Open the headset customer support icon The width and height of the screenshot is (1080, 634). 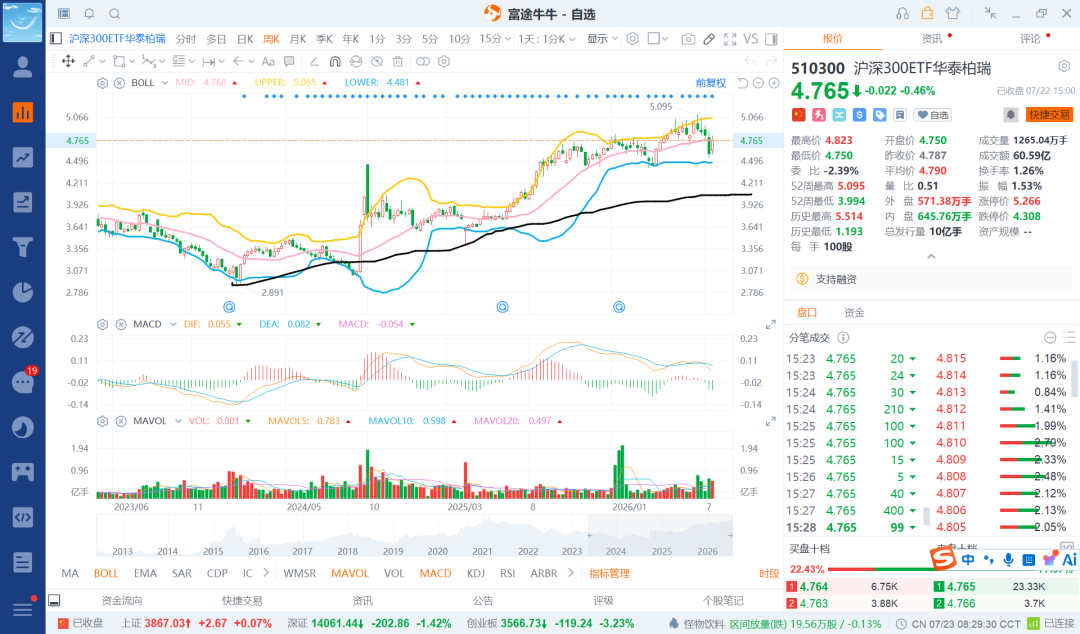point(902,13)
